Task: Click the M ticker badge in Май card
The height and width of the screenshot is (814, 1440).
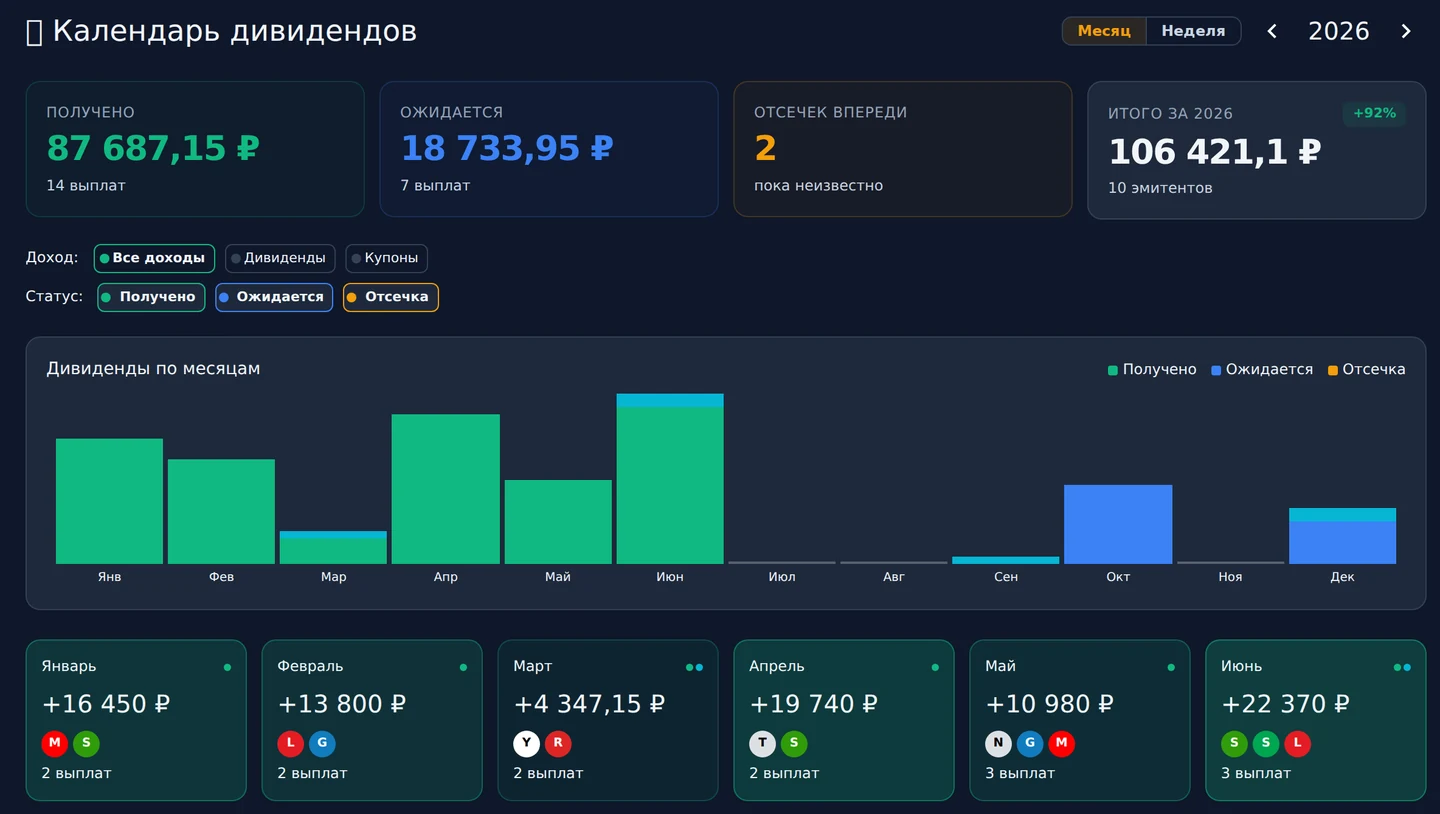Action: [x=1062, y=743]
